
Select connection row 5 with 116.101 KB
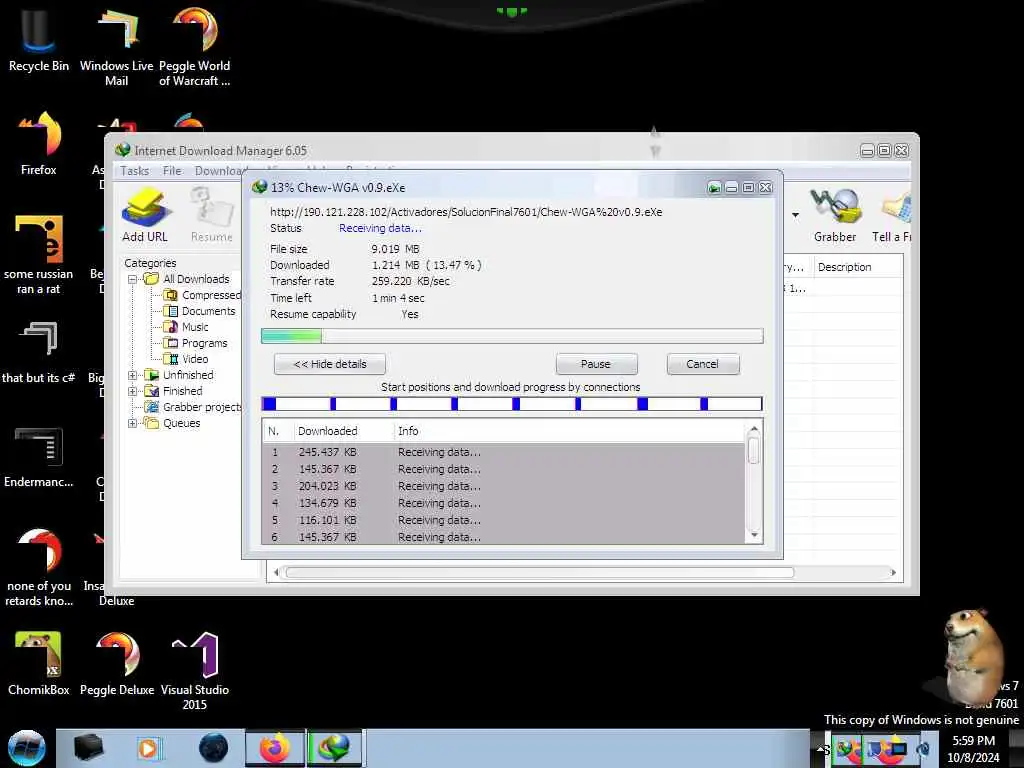pos(503,520)
